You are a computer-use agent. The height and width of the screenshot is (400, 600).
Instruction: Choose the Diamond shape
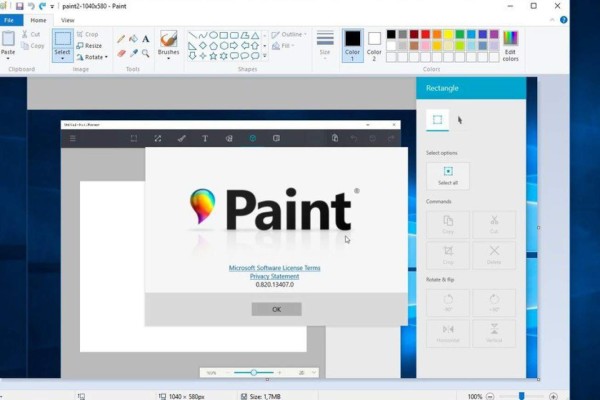(x=203, y=46)
